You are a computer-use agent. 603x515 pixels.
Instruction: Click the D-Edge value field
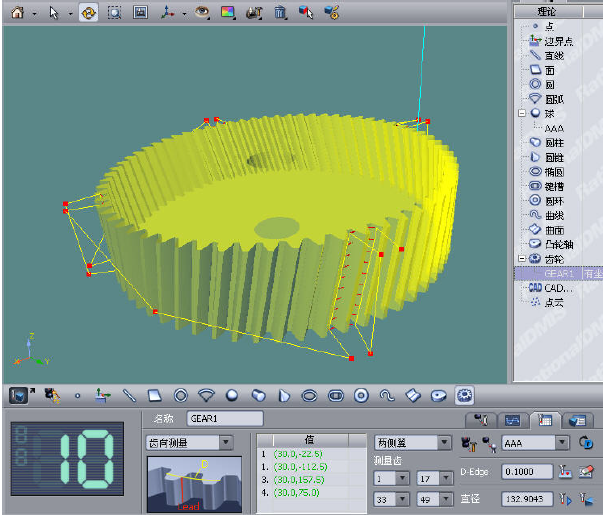tap(528, 471)
